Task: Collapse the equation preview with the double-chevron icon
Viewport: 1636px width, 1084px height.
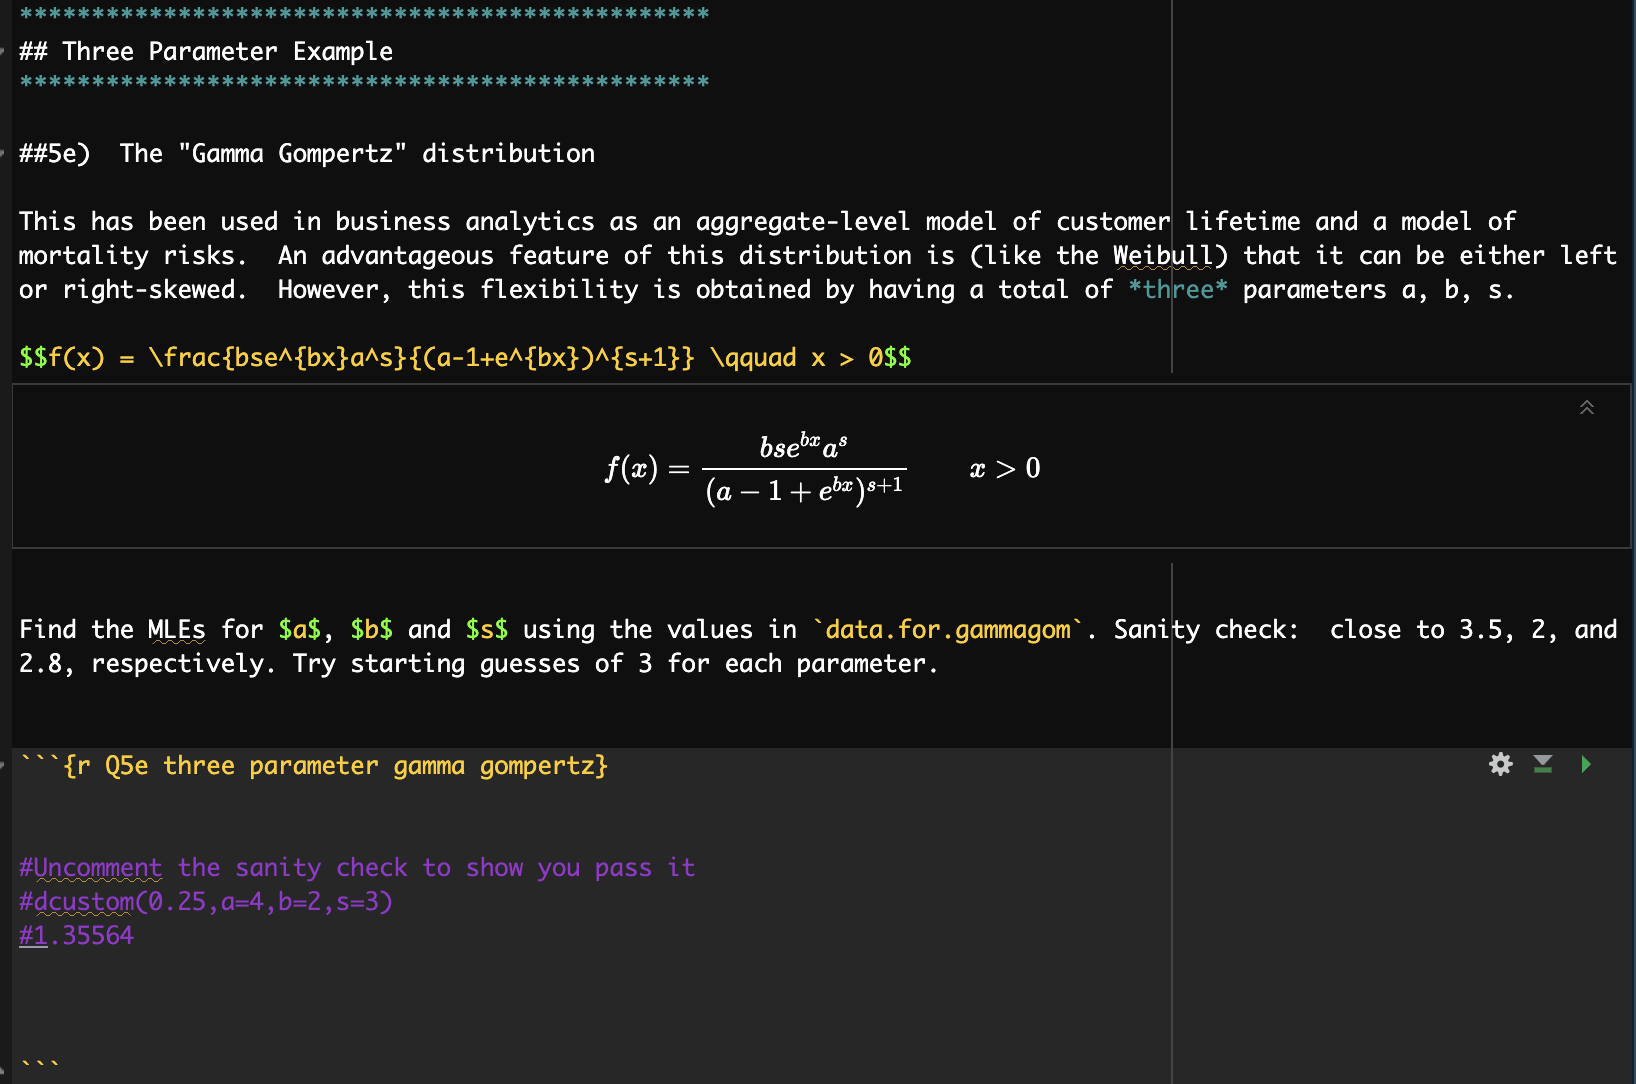Action: [1587, 408]
